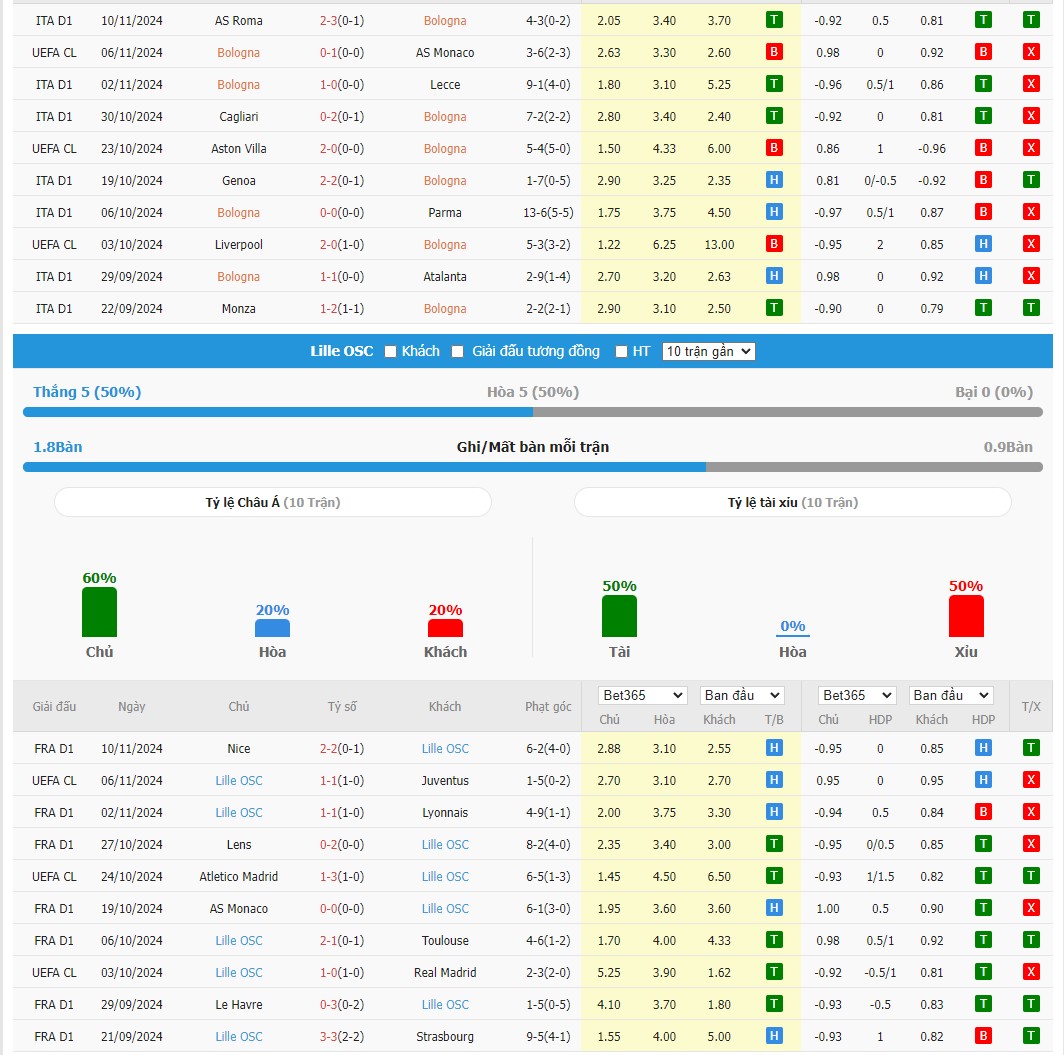1064x1055 pixels.
Task: Click the green T over/under badge in Atletico Madrid row
Action: click(x=1031, y=876)
